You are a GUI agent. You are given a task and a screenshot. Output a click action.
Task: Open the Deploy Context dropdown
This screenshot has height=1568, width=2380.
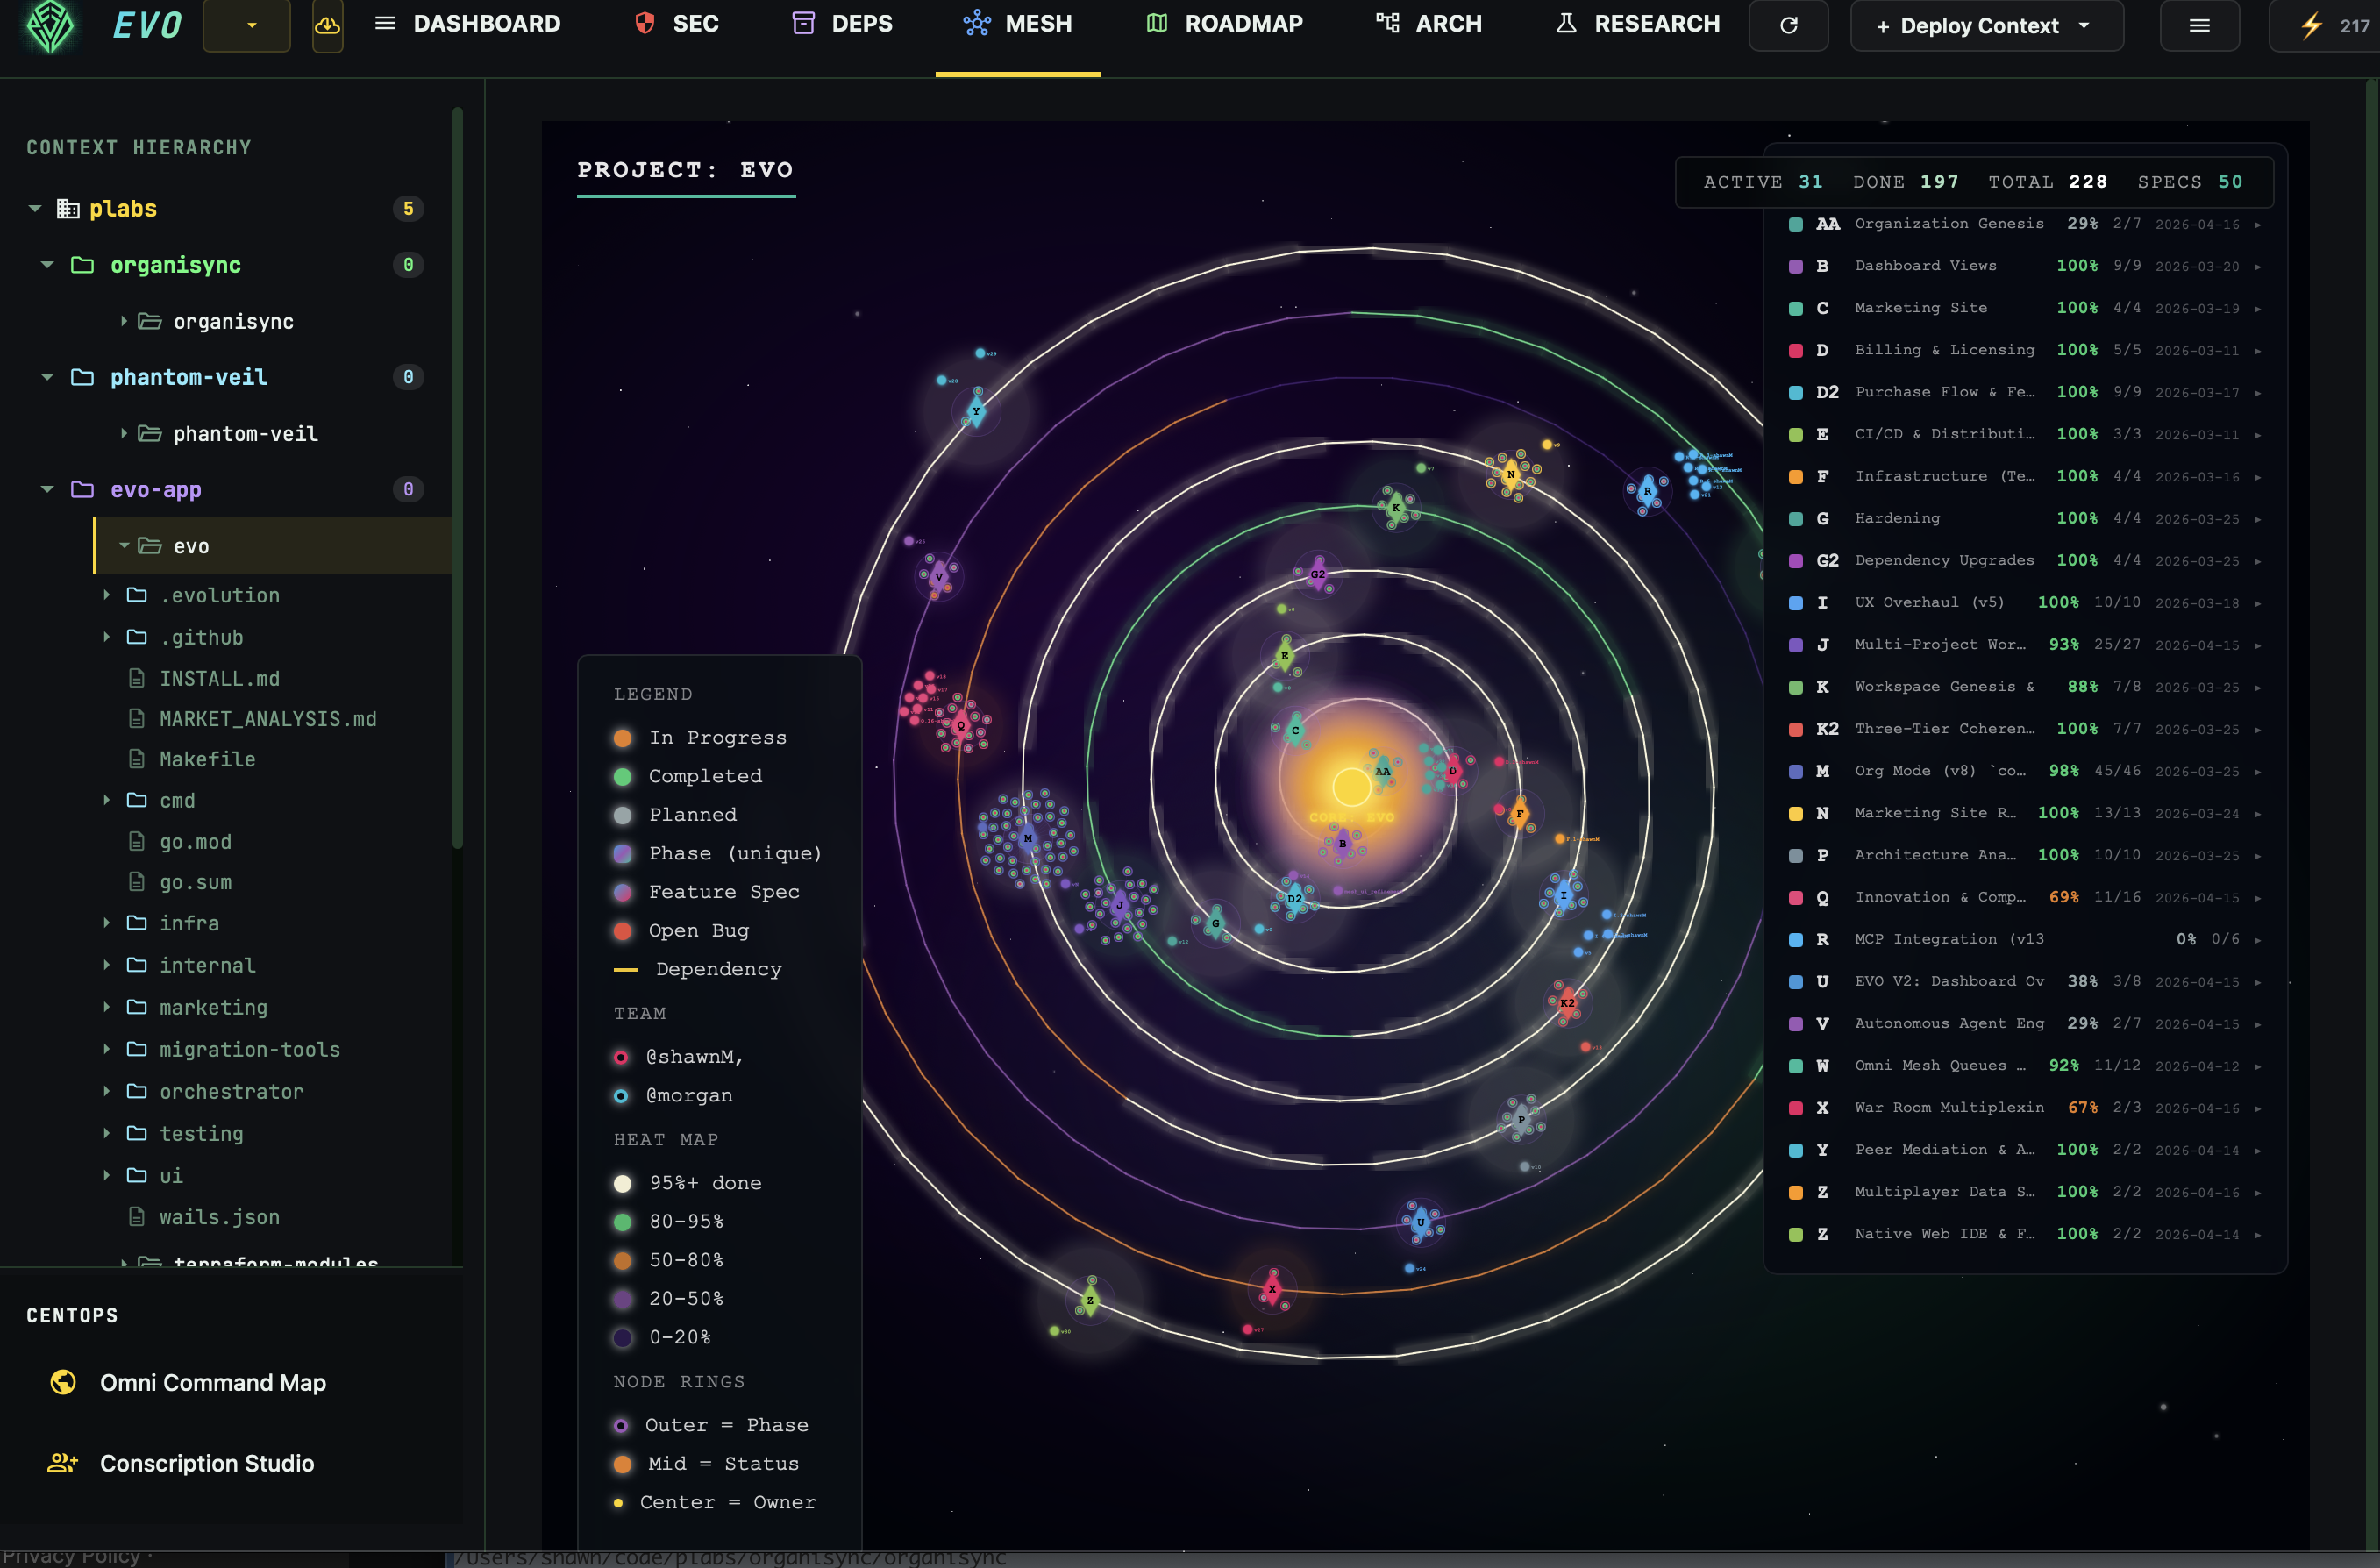pos(1986,25)
